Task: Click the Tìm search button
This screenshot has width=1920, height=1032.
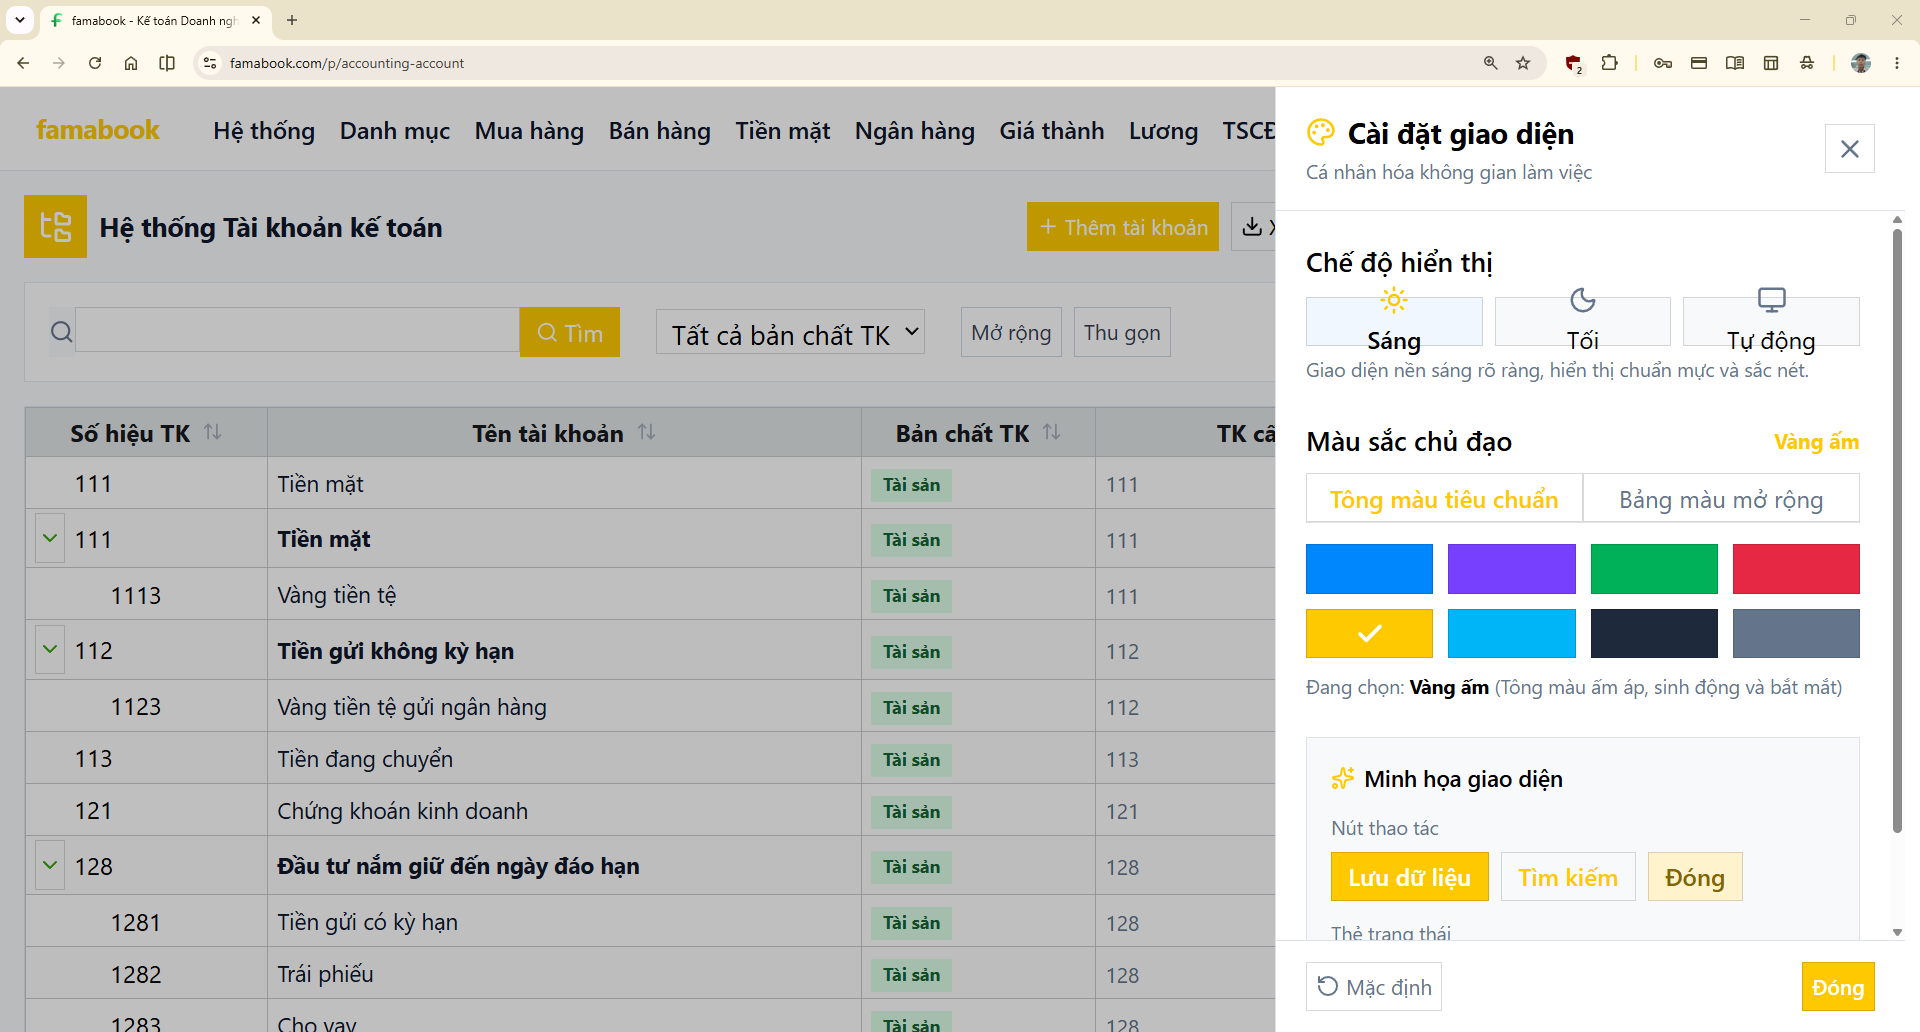Action: coord(570,332)
